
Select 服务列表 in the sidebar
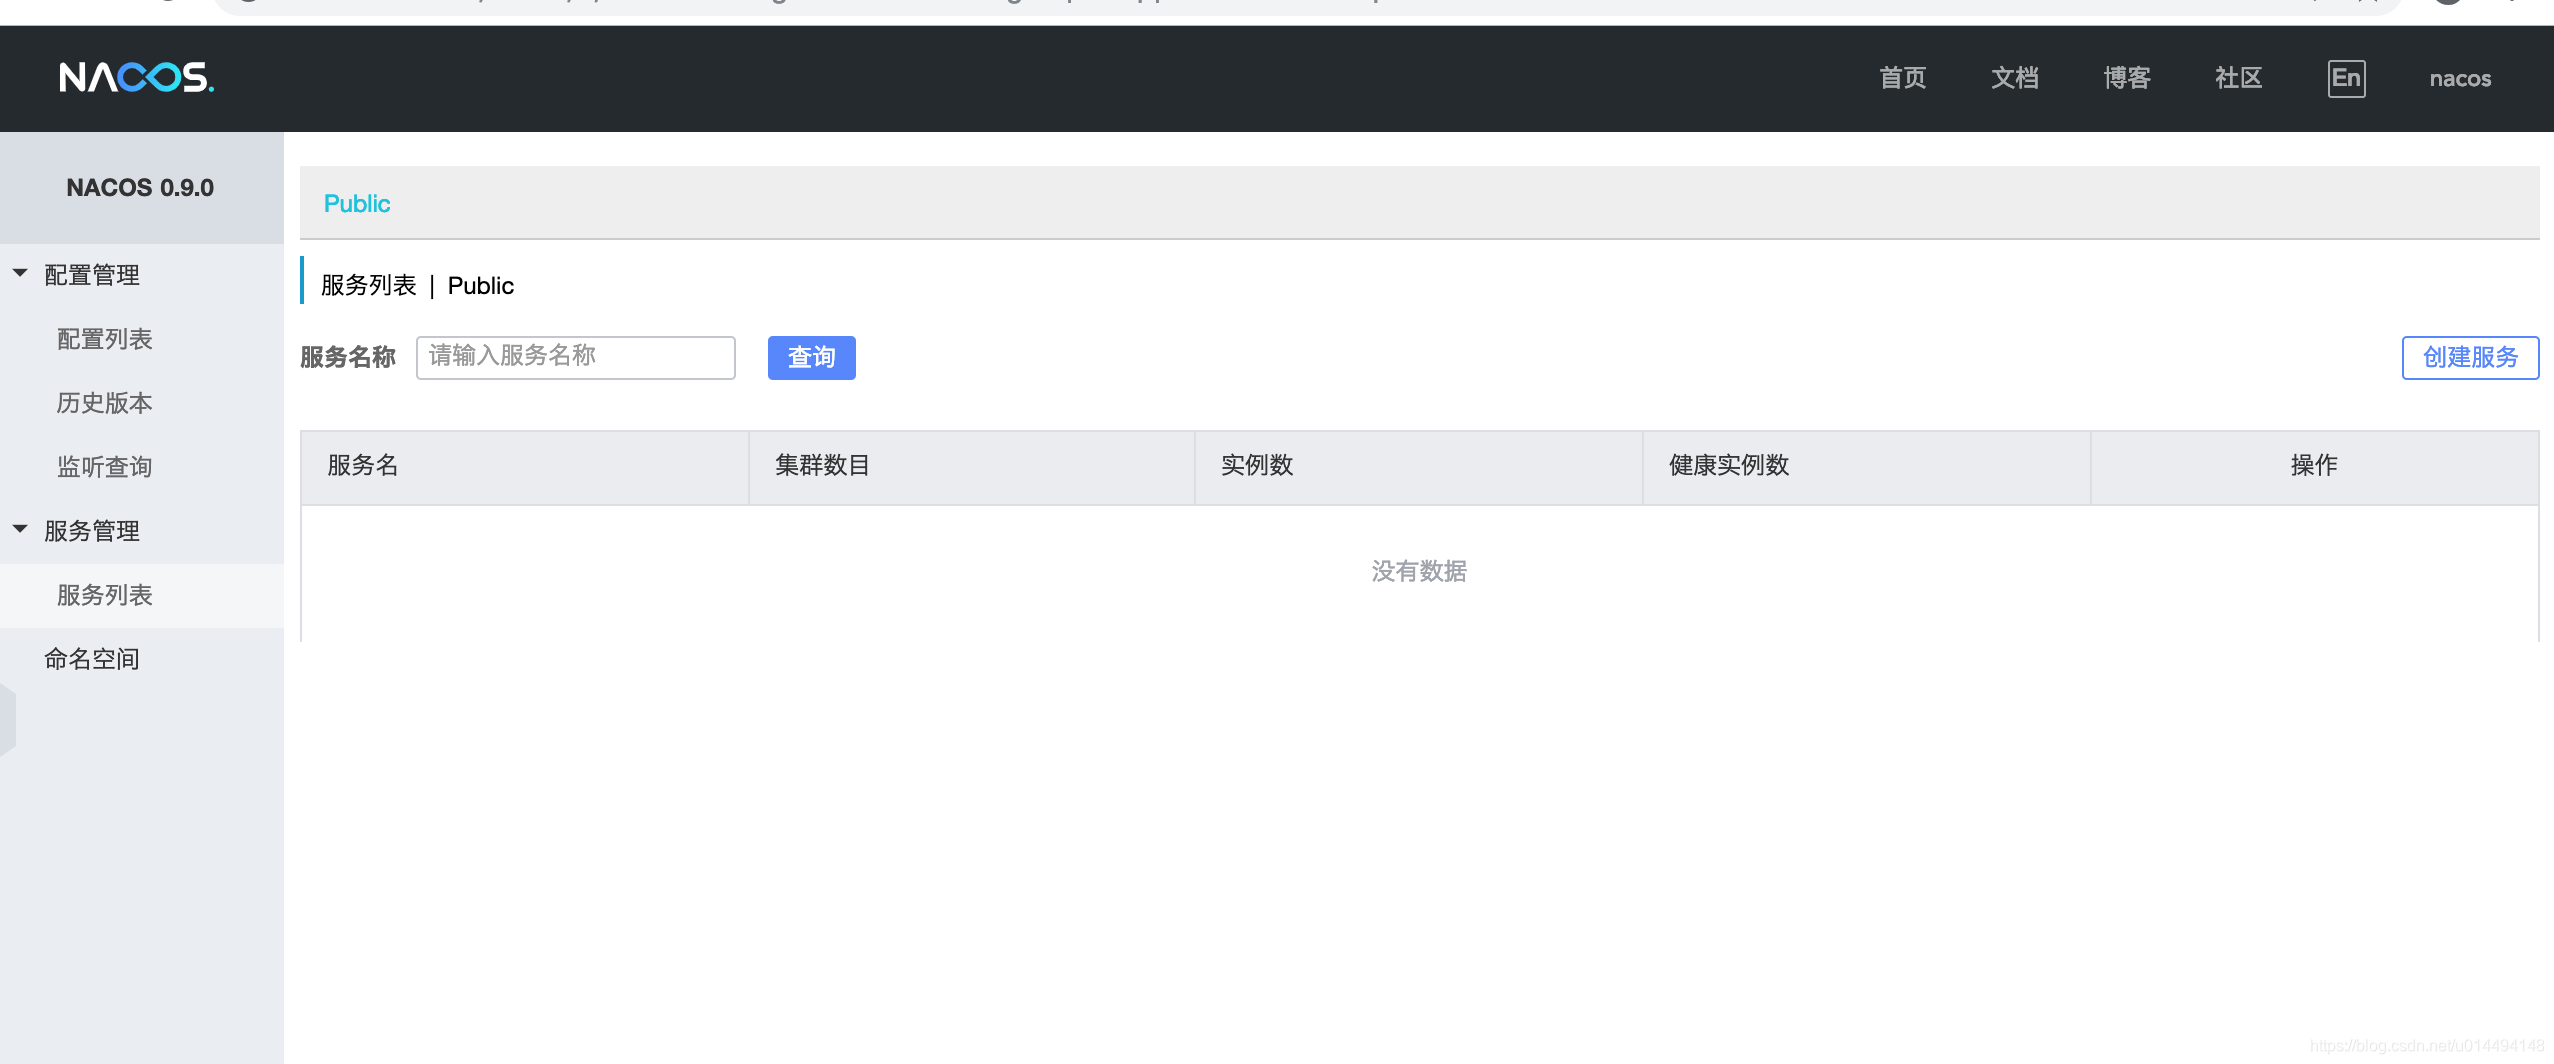(104, 595)
